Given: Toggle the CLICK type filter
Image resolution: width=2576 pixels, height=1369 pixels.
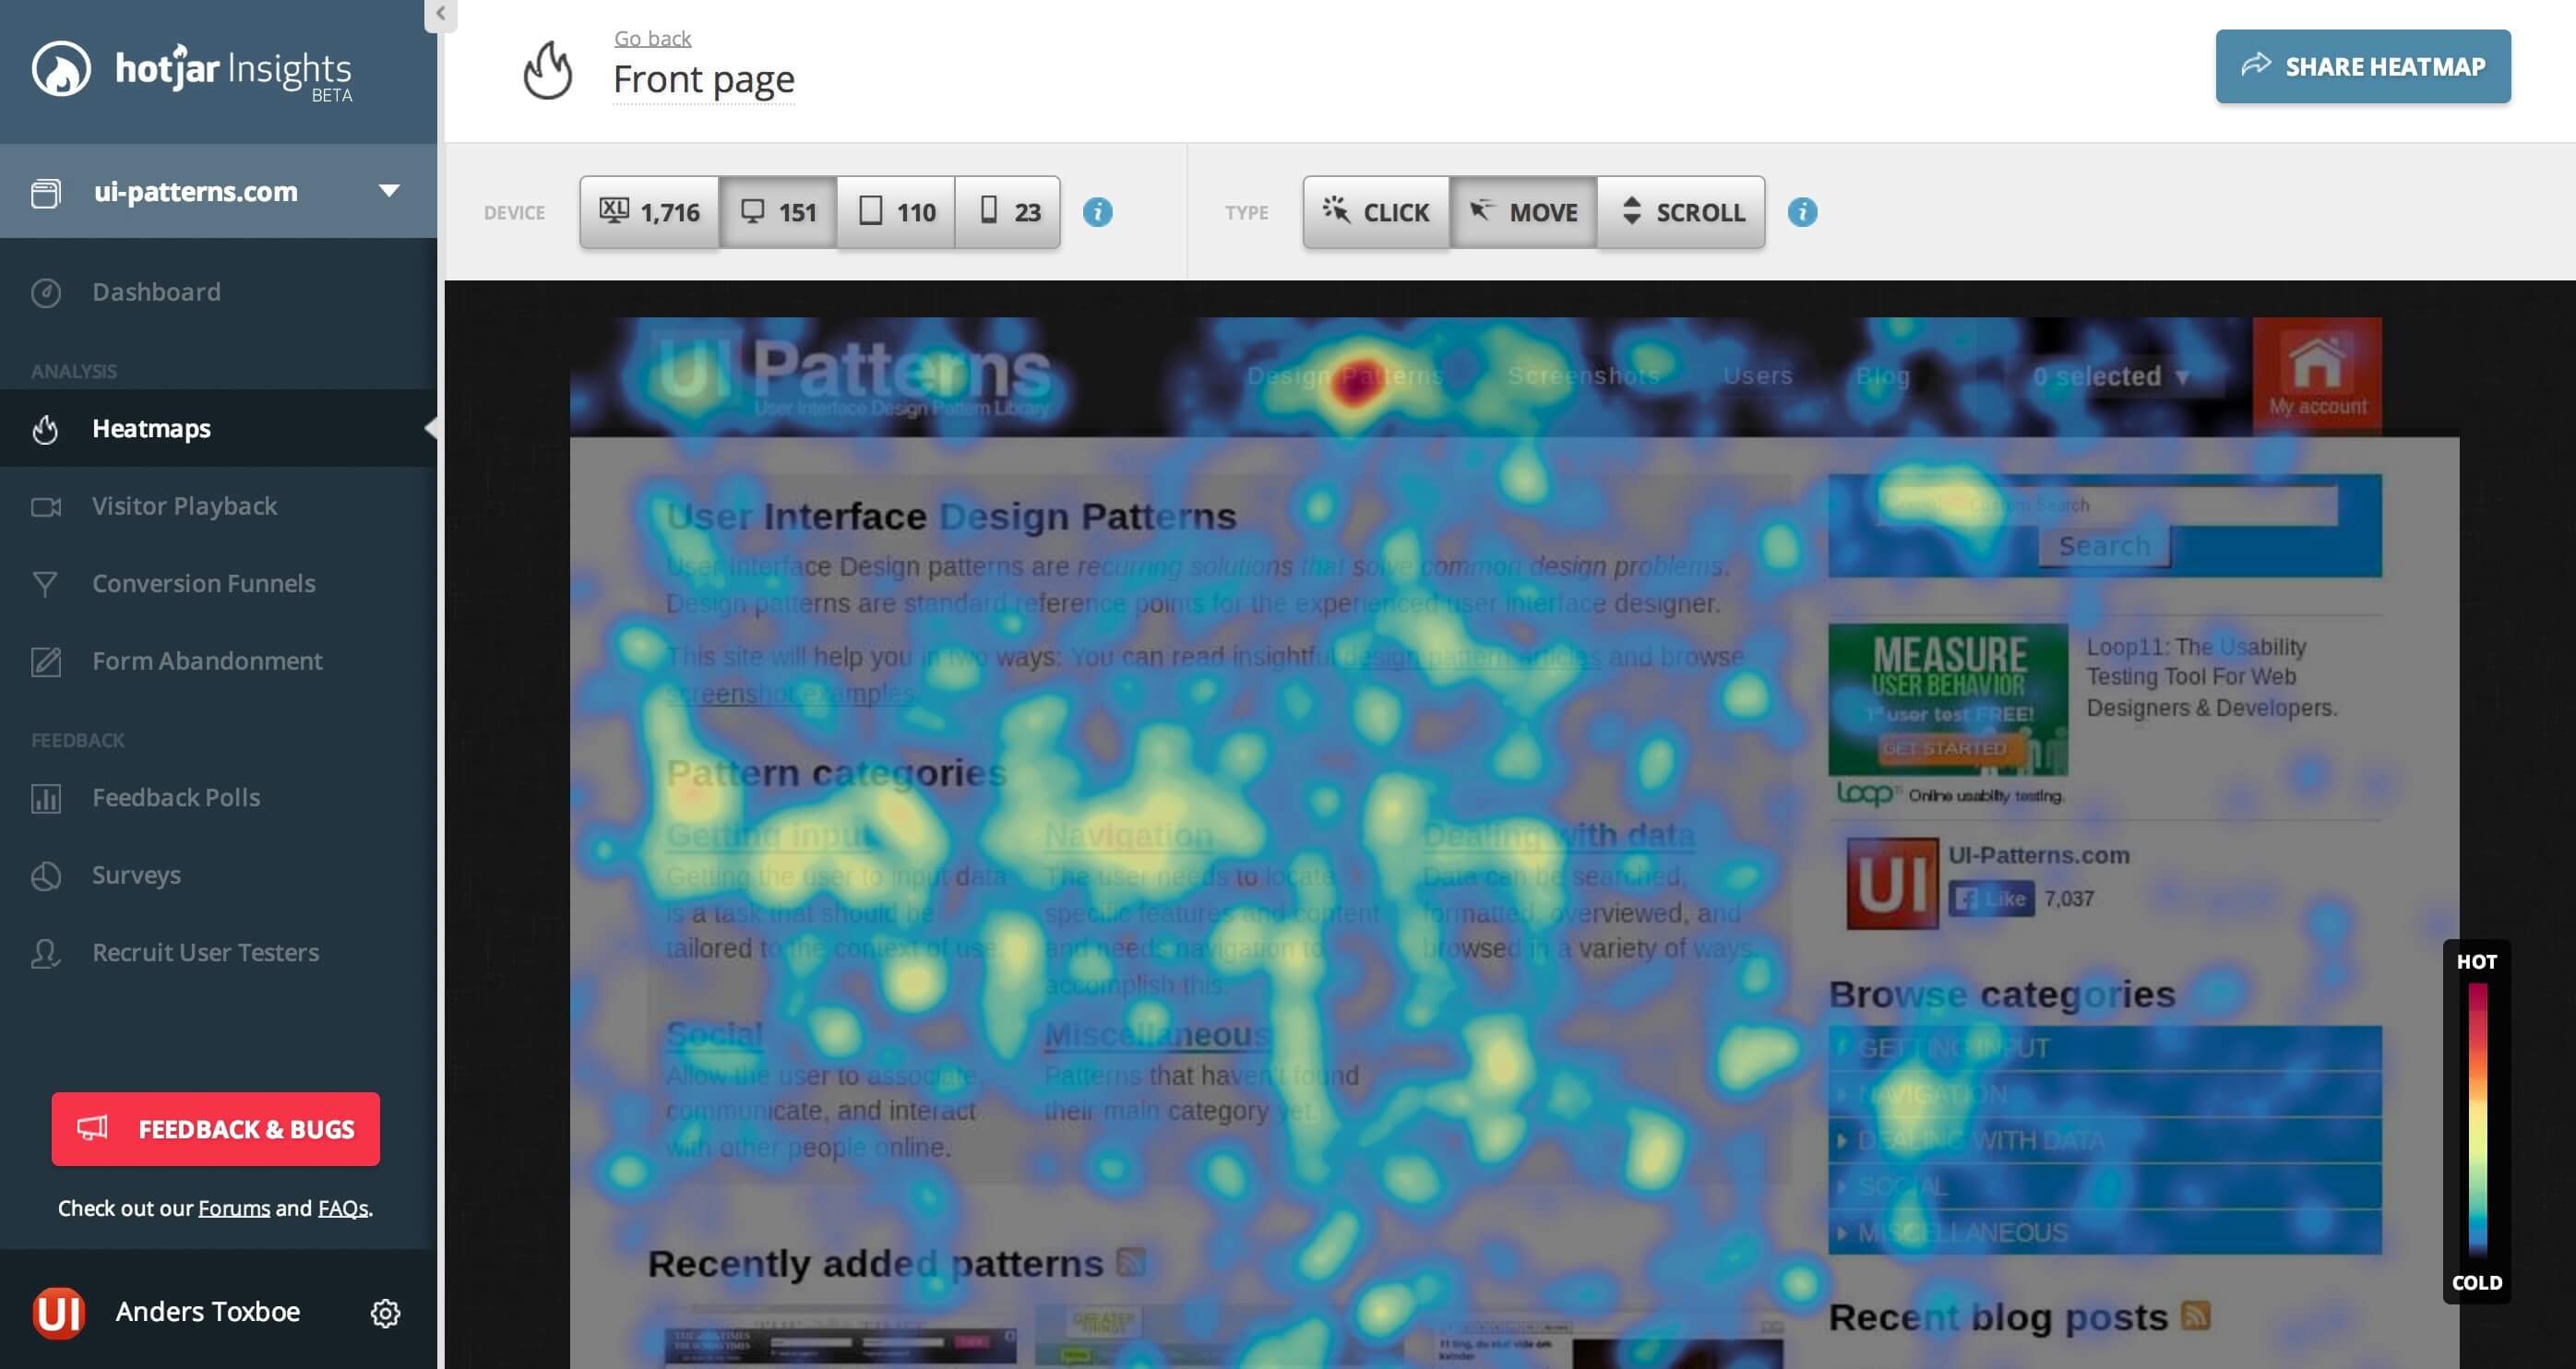Looking at the screenshot, I should point(1377,211).
